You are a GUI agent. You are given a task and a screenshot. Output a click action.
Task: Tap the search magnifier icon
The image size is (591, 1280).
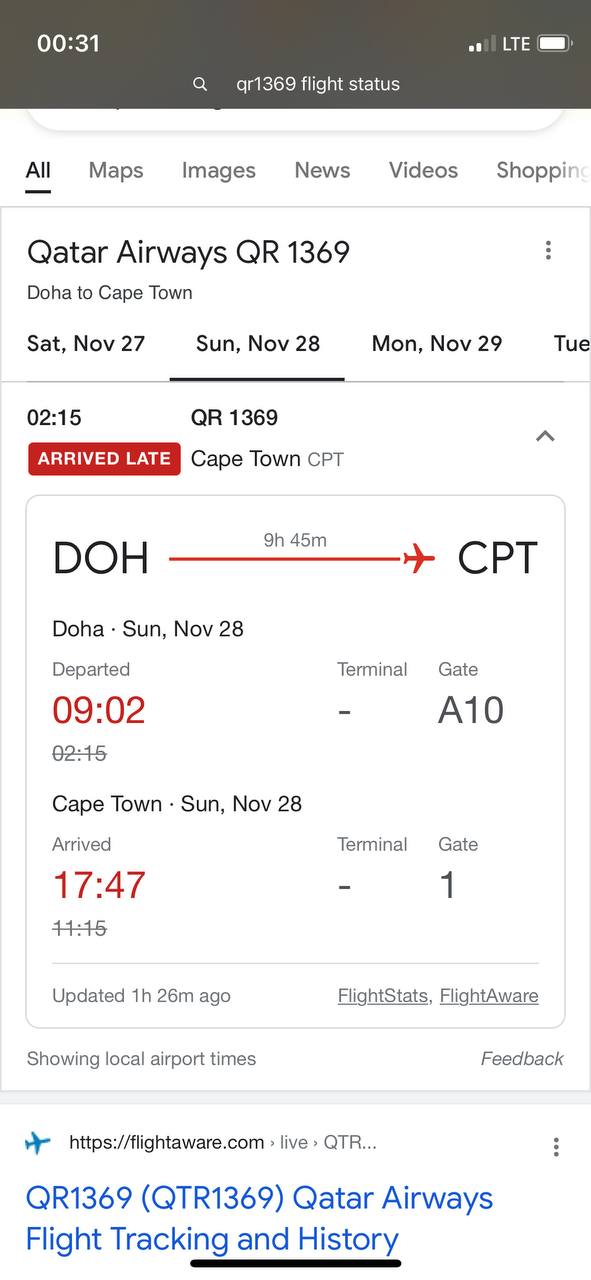200,84
